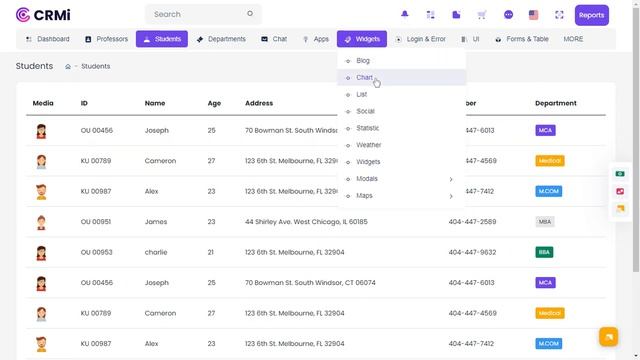Click name James in table
Viewport: 640px width, 360px height.
(x=156, y=222)
